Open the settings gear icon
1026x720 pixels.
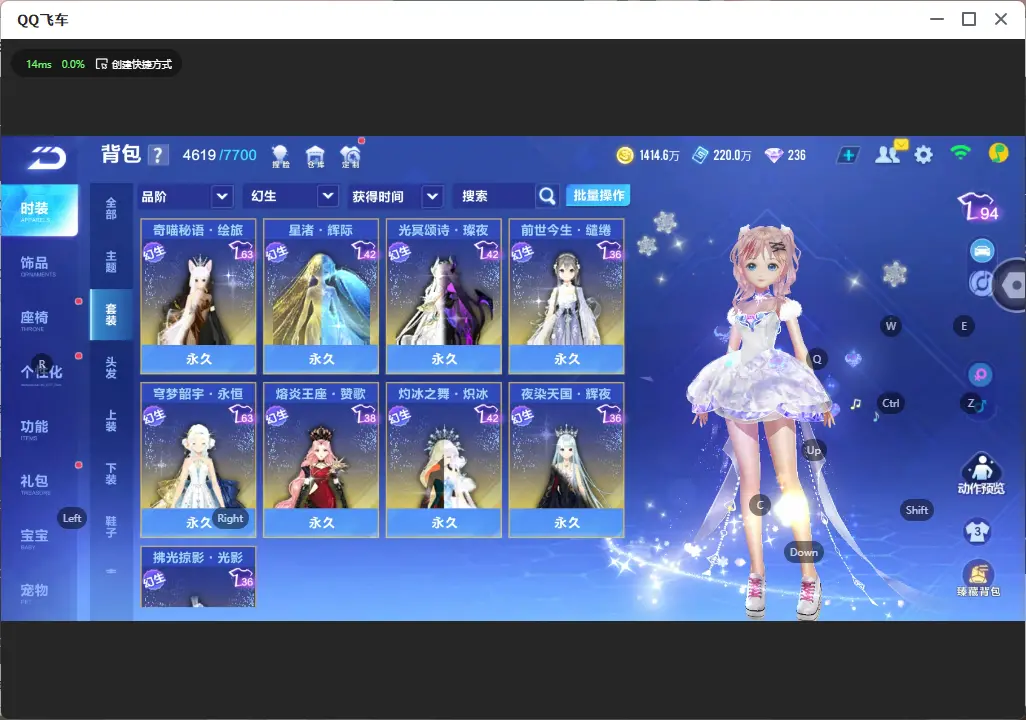[923, 155]
